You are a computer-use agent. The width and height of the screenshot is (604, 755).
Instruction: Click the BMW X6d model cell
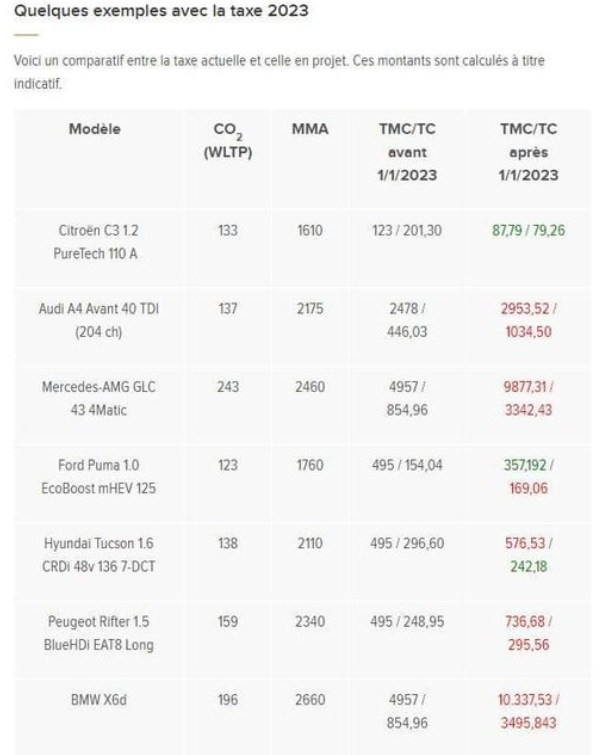(x=98, y=700)
